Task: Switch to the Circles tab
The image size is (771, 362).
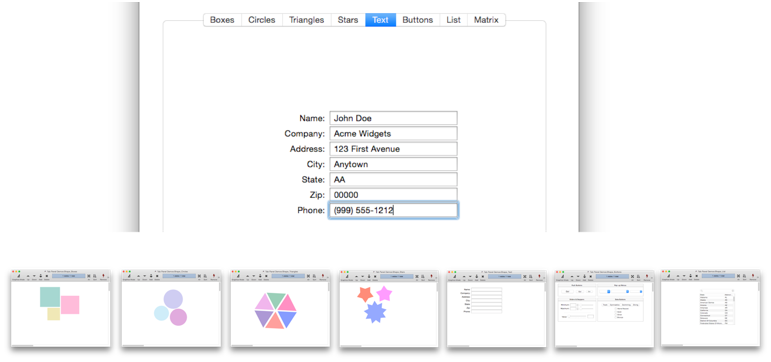Action: point(262,20)
